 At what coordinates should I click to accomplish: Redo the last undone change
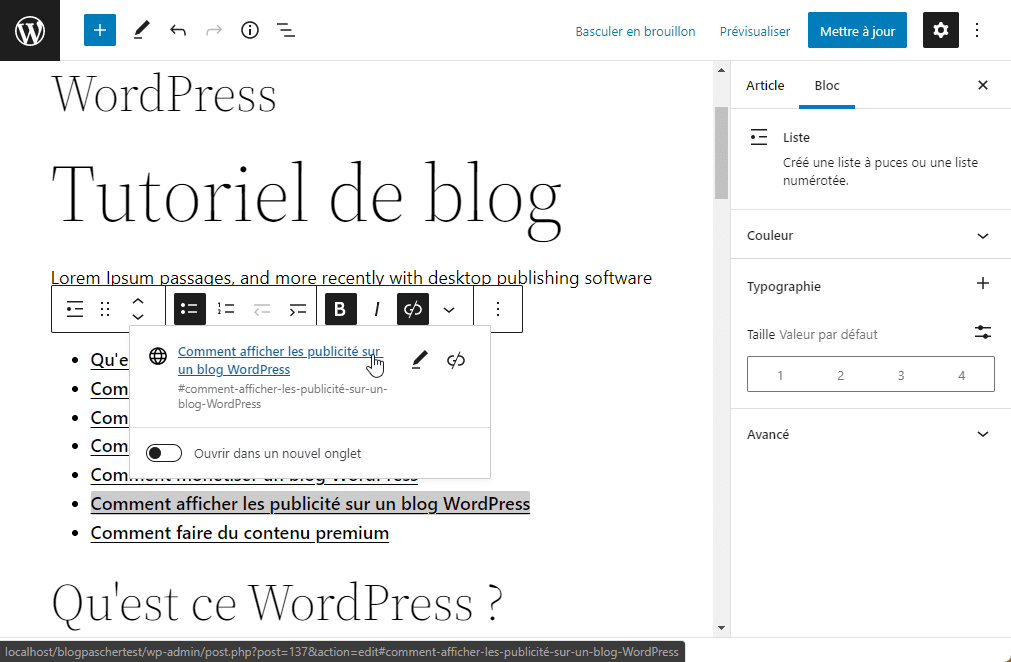coord(213,30)
